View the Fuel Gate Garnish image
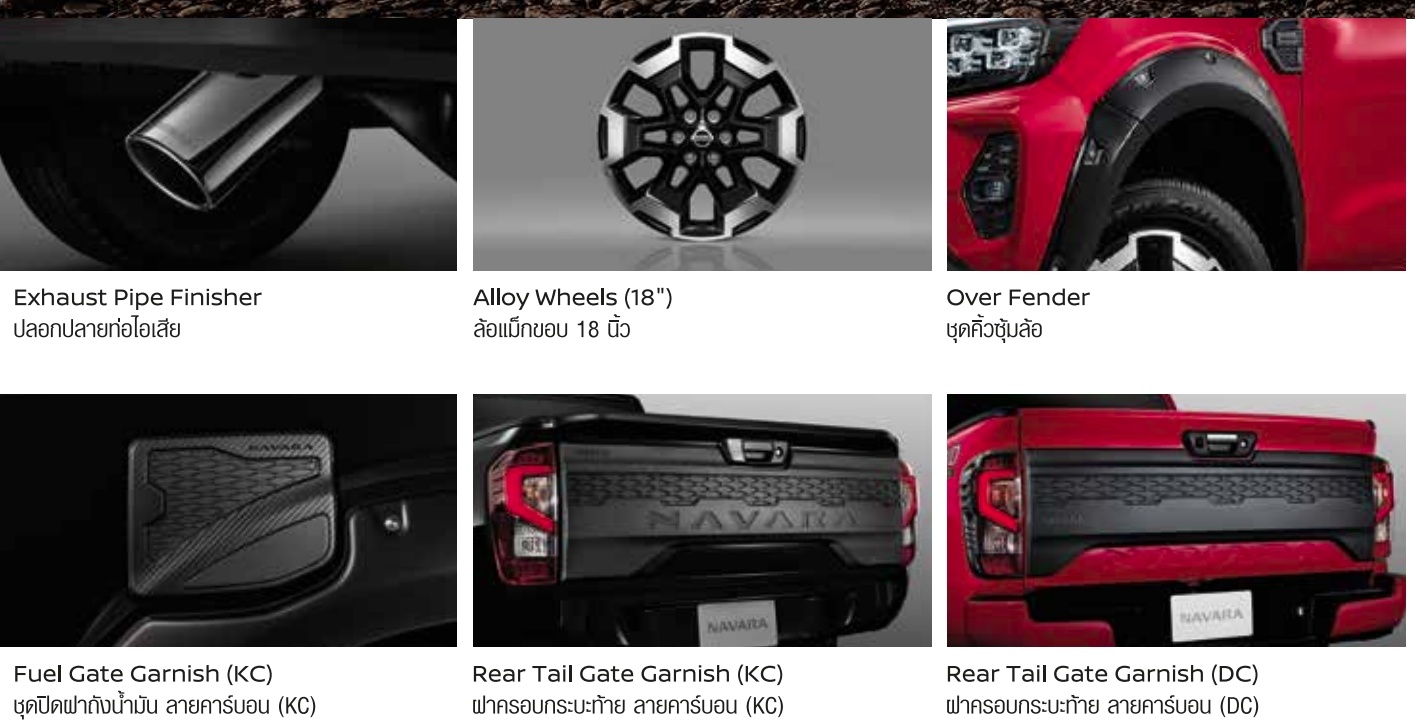The image size is (1415, 728). (228, 520)
